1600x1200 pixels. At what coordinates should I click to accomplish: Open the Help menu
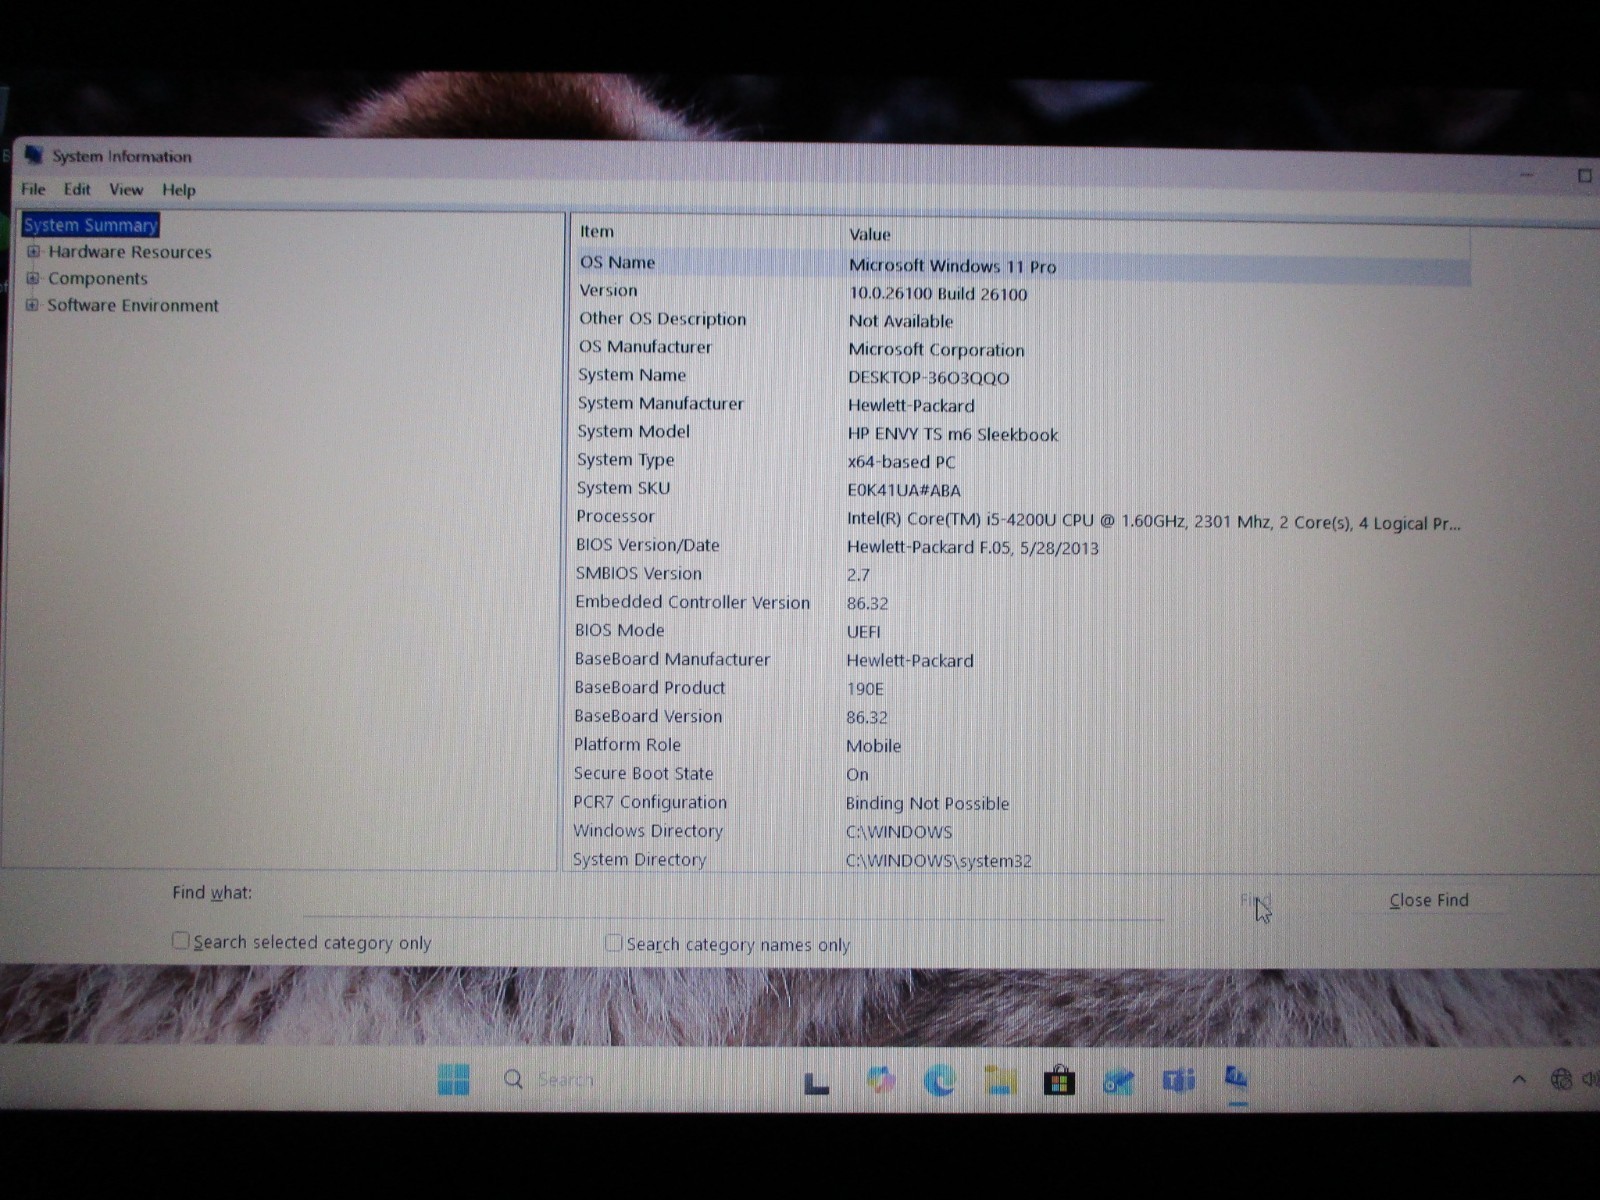(x=179, y=190)
